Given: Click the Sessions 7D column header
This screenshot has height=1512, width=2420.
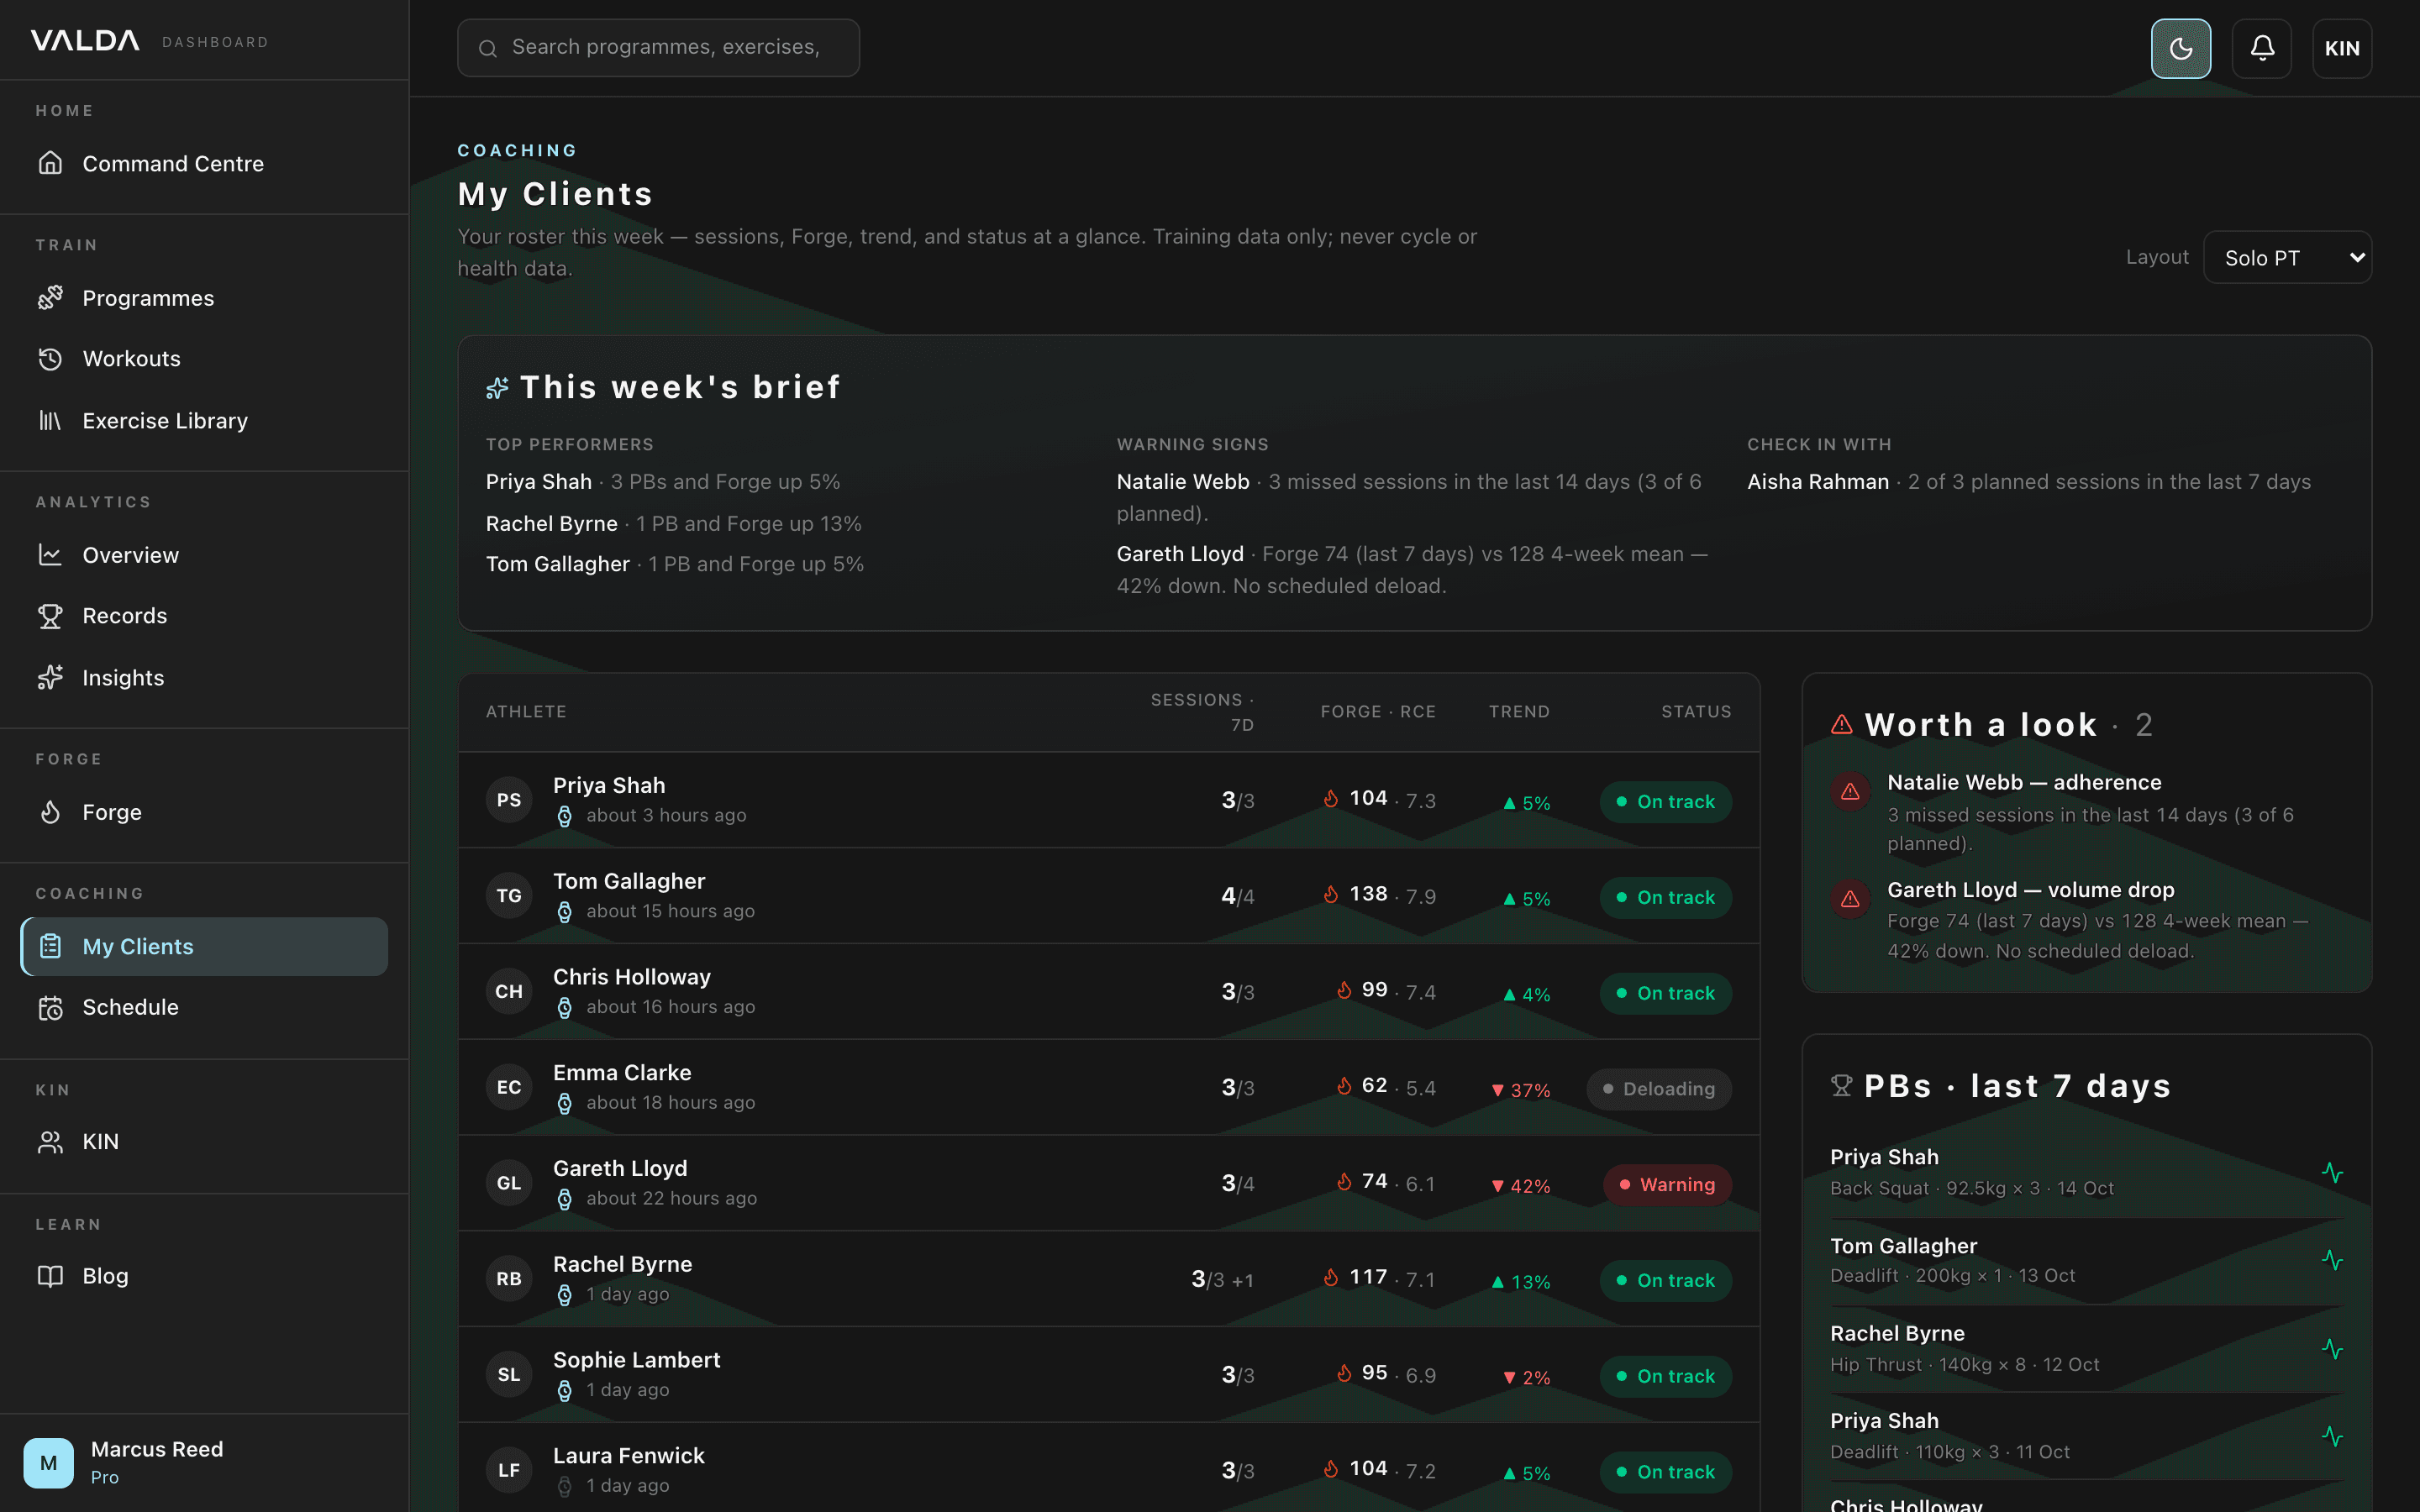Looking at the screenshot, I should (x=1202, y=712).
